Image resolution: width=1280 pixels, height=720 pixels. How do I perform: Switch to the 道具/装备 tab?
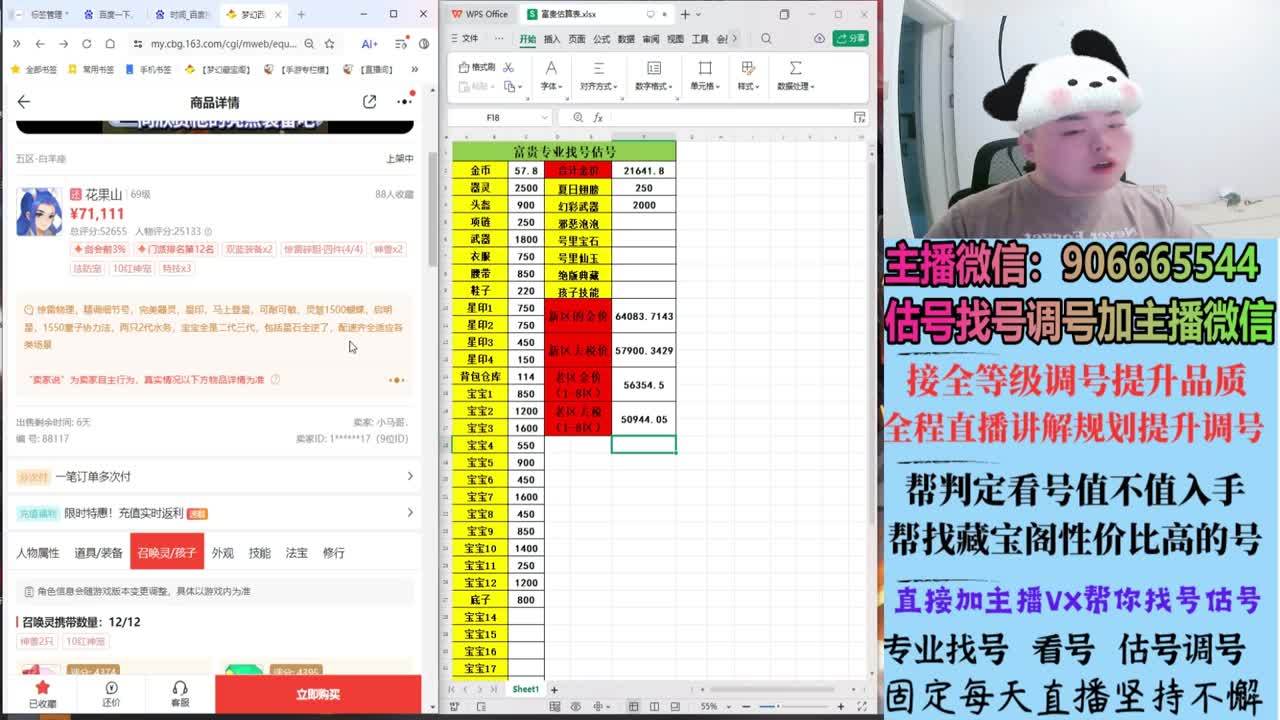pos(98,552)
